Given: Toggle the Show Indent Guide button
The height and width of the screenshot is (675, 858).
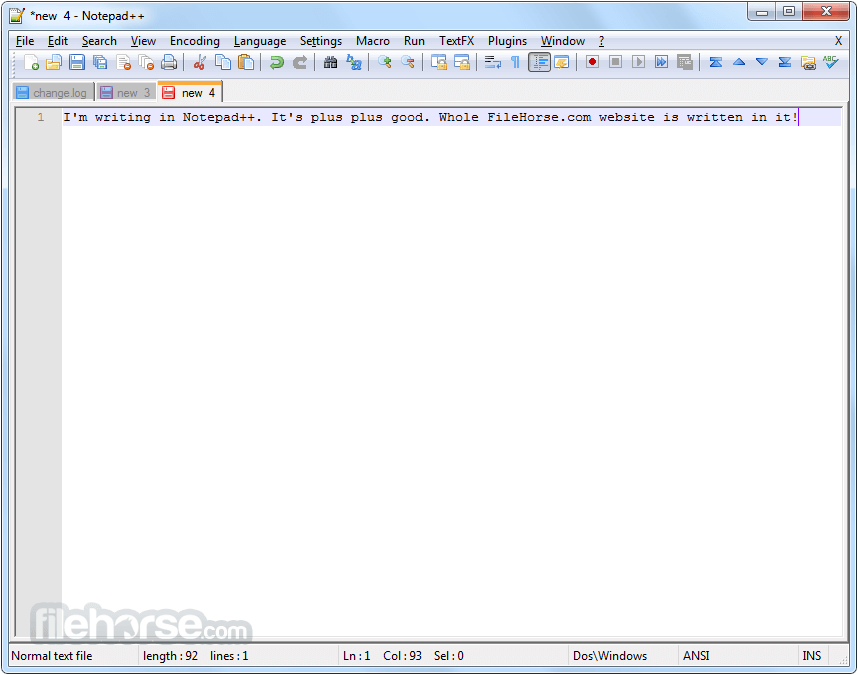Looking at the screenshot, I should tap(539, 62).
